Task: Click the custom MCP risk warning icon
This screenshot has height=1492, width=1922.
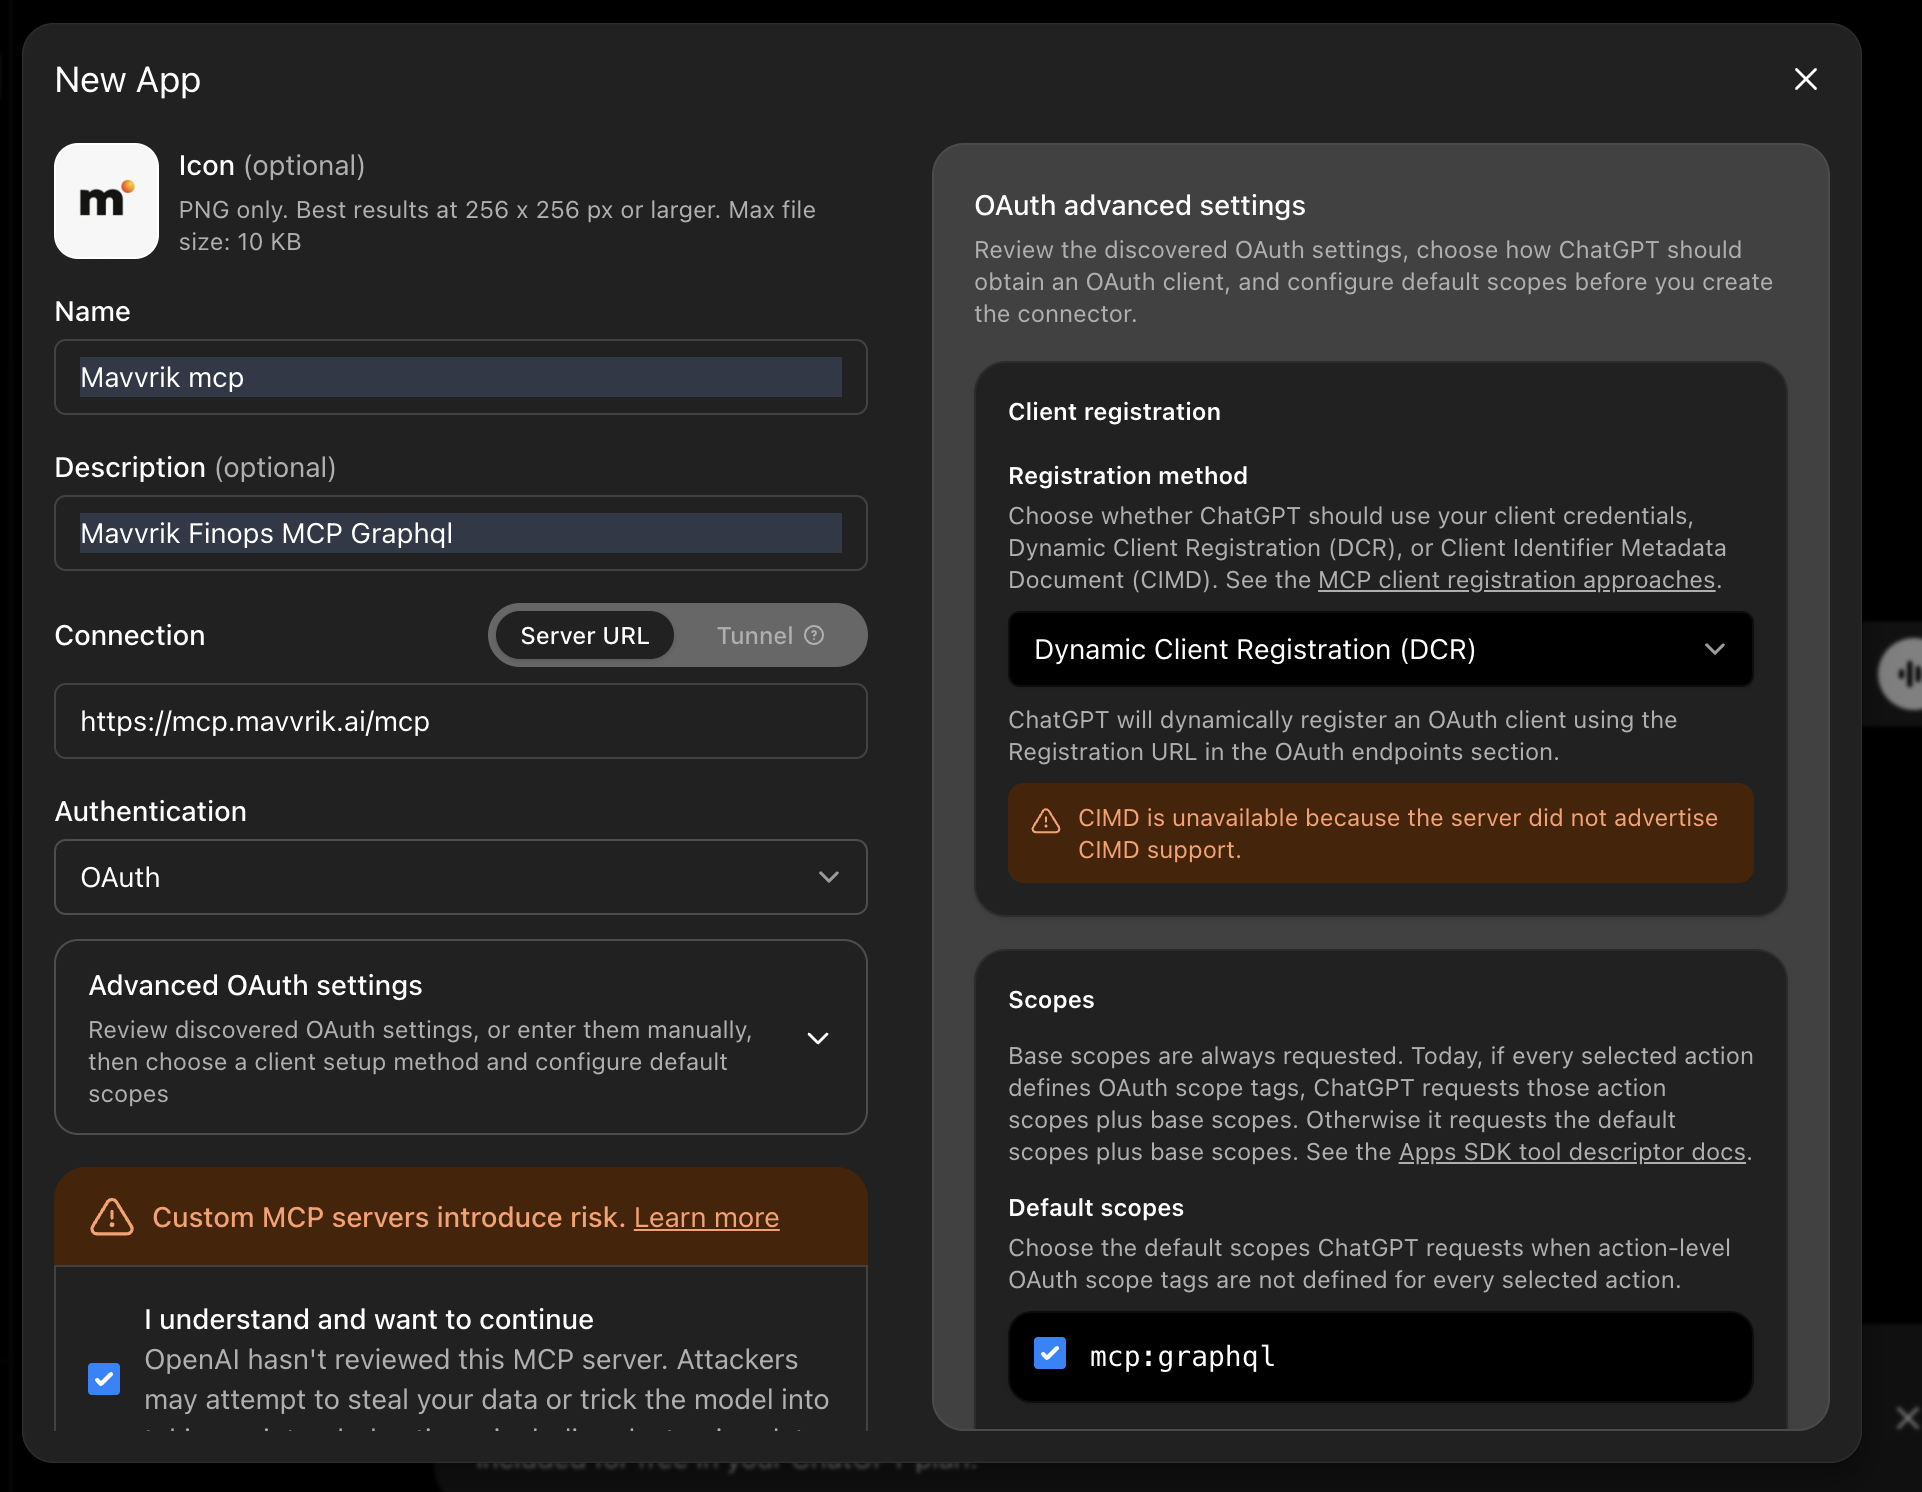Action: click(x=112, y=1217)
